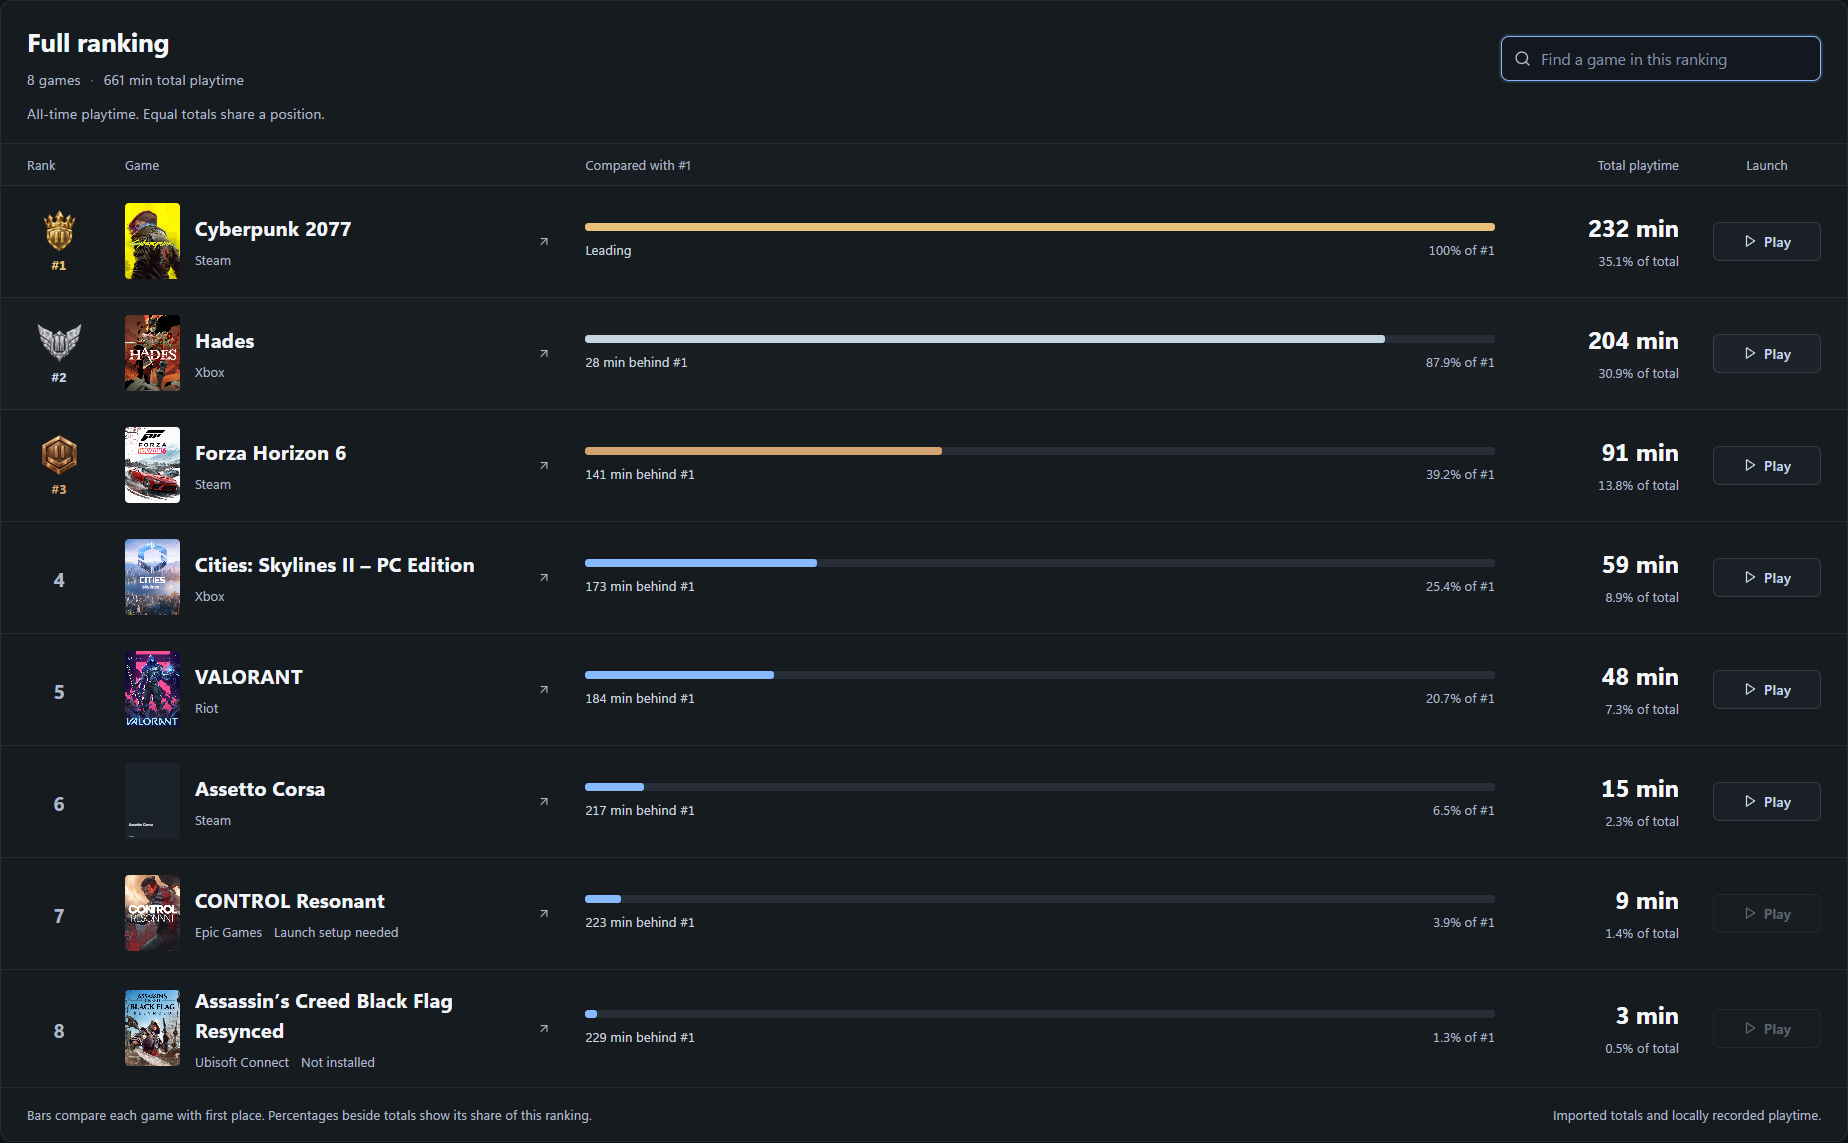Play Assetto Corsa
Viewport: 1848px width, 1143px height.
tap(1766, 802)
